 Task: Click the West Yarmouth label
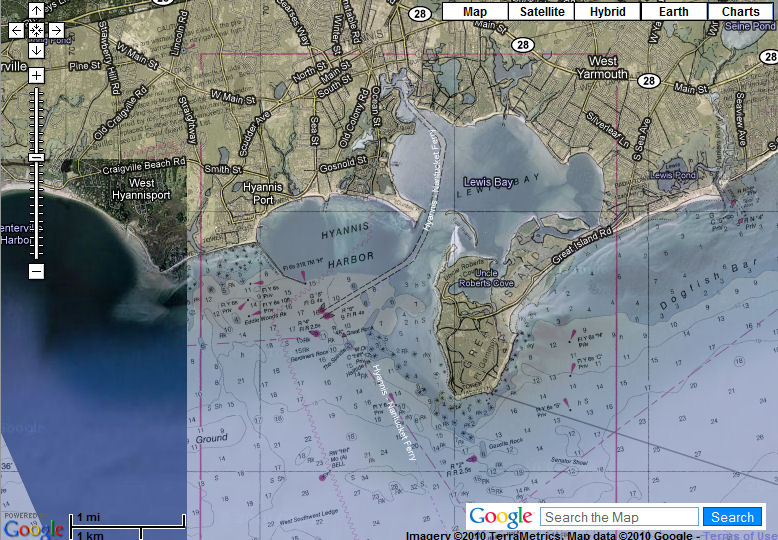click(x=602, y=68)
